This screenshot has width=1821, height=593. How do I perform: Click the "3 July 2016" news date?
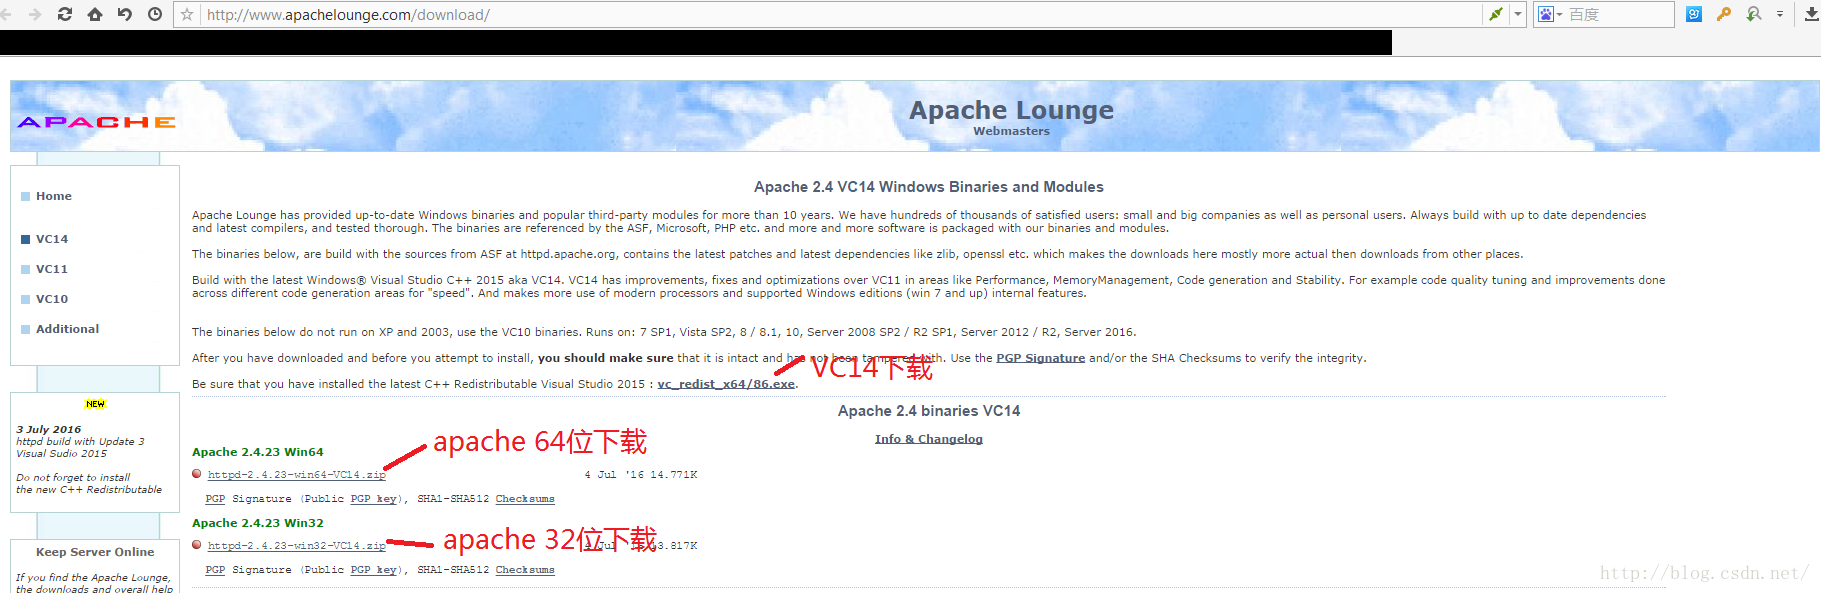pyautogui.click(x=48, y=429)
